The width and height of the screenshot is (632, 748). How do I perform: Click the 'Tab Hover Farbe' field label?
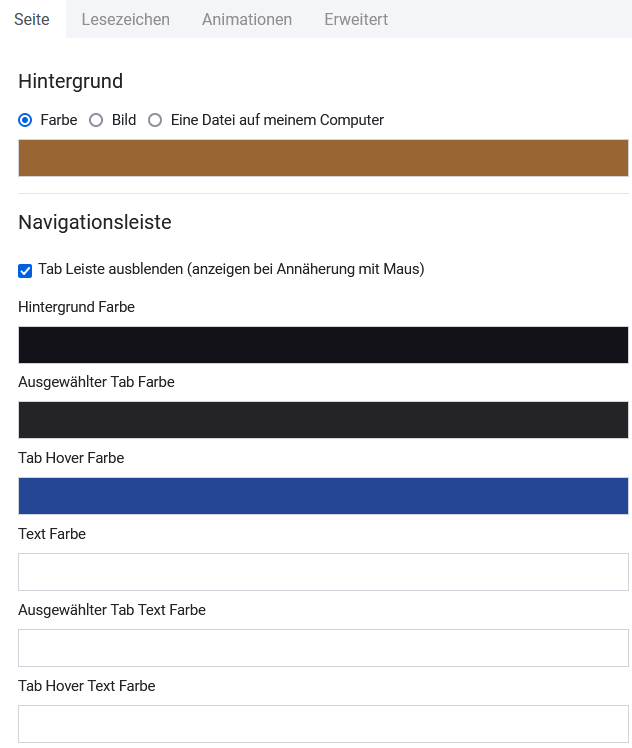coord(71,458)
